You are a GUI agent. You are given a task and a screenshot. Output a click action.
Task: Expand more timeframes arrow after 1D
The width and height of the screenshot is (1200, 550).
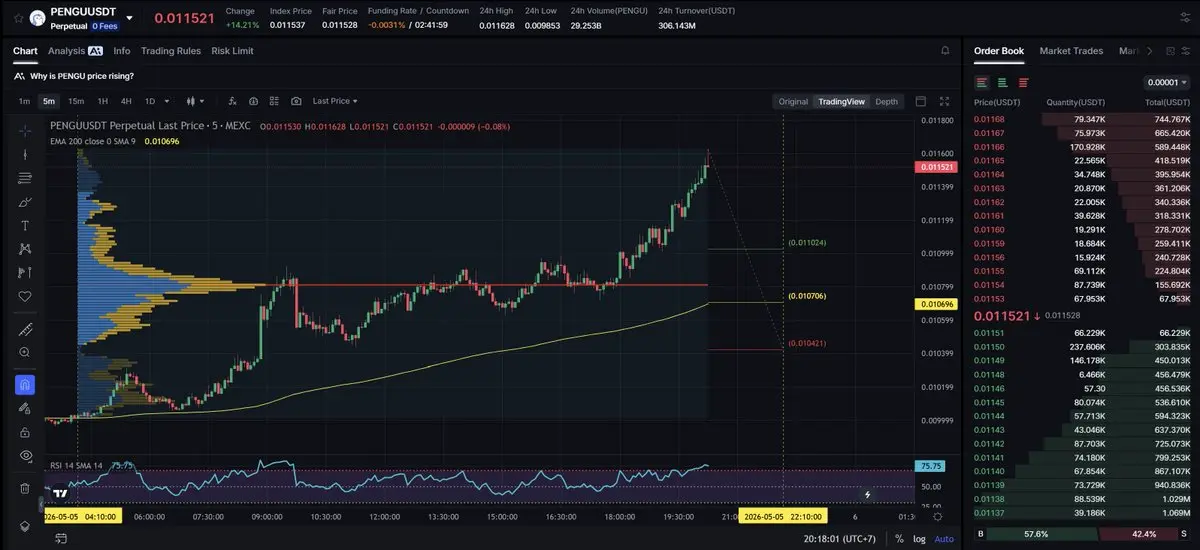coord(167,101)
